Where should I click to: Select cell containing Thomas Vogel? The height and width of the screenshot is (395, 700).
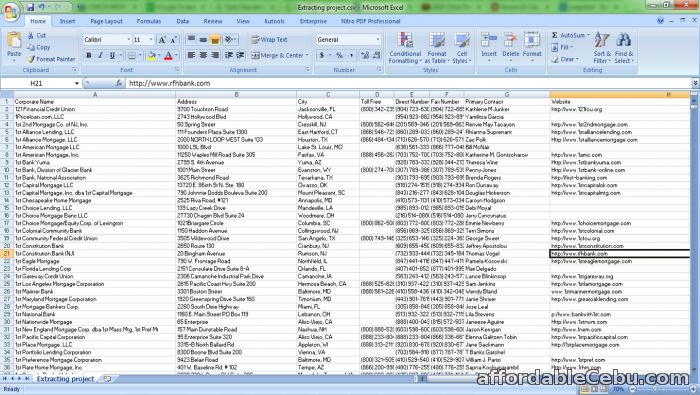[507, 254]
